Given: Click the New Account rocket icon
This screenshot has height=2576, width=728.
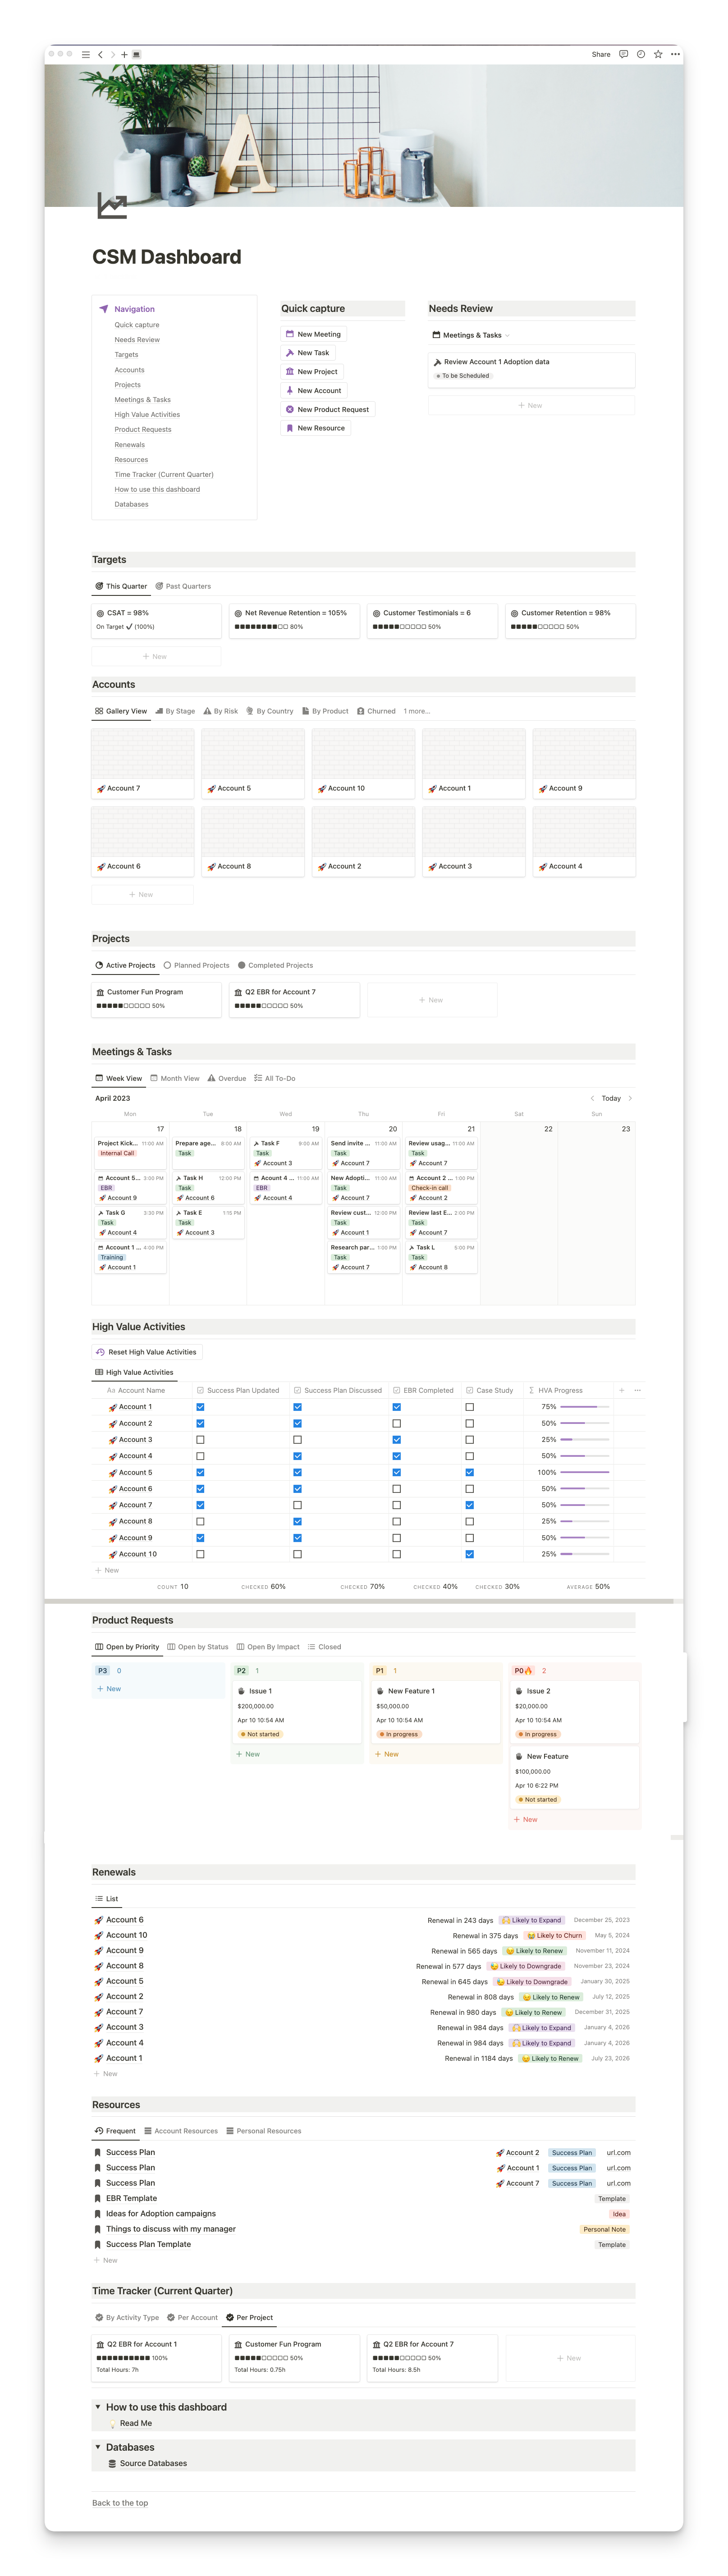Looking at the screenshot, I should 290,390.
